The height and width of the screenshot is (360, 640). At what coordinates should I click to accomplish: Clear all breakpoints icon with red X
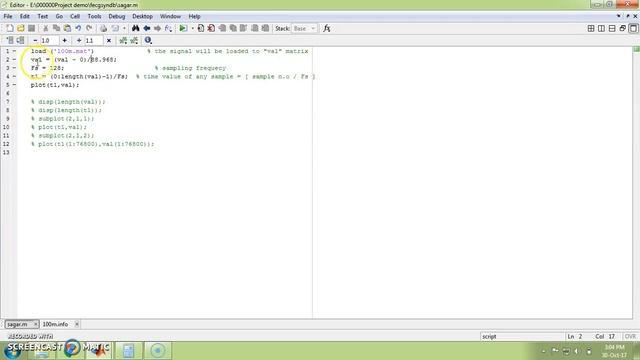211,28
